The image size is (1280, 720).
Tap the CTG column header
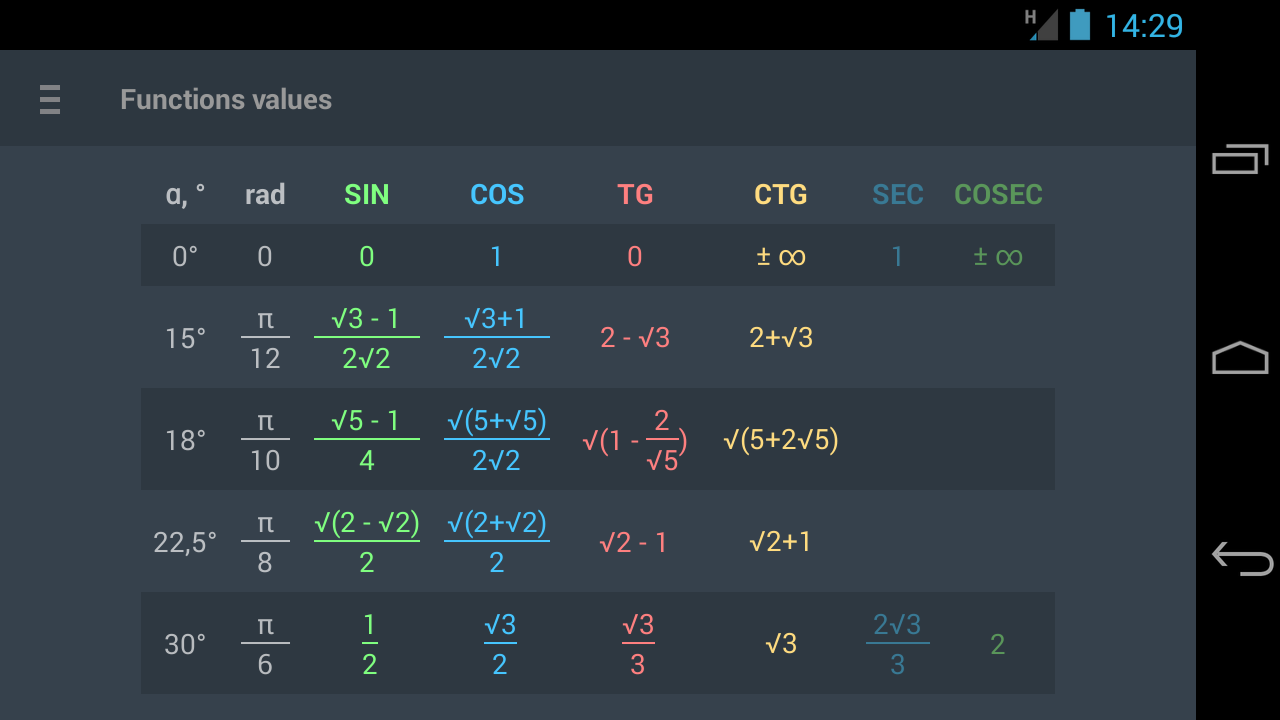pos(780,194)
